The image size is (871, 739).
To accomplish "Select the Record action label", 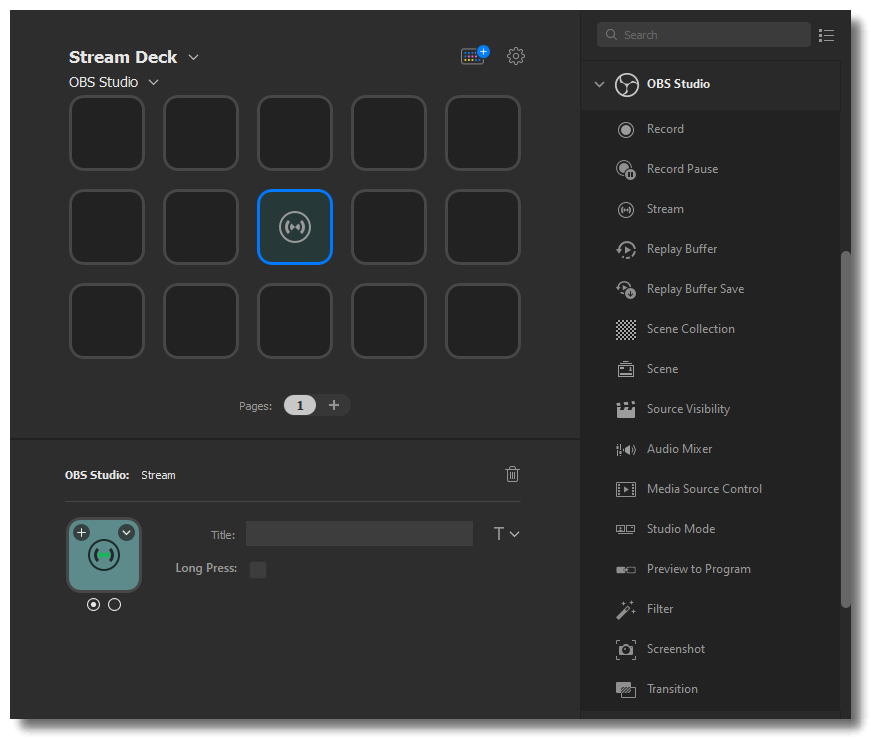I will coord(665,129).
